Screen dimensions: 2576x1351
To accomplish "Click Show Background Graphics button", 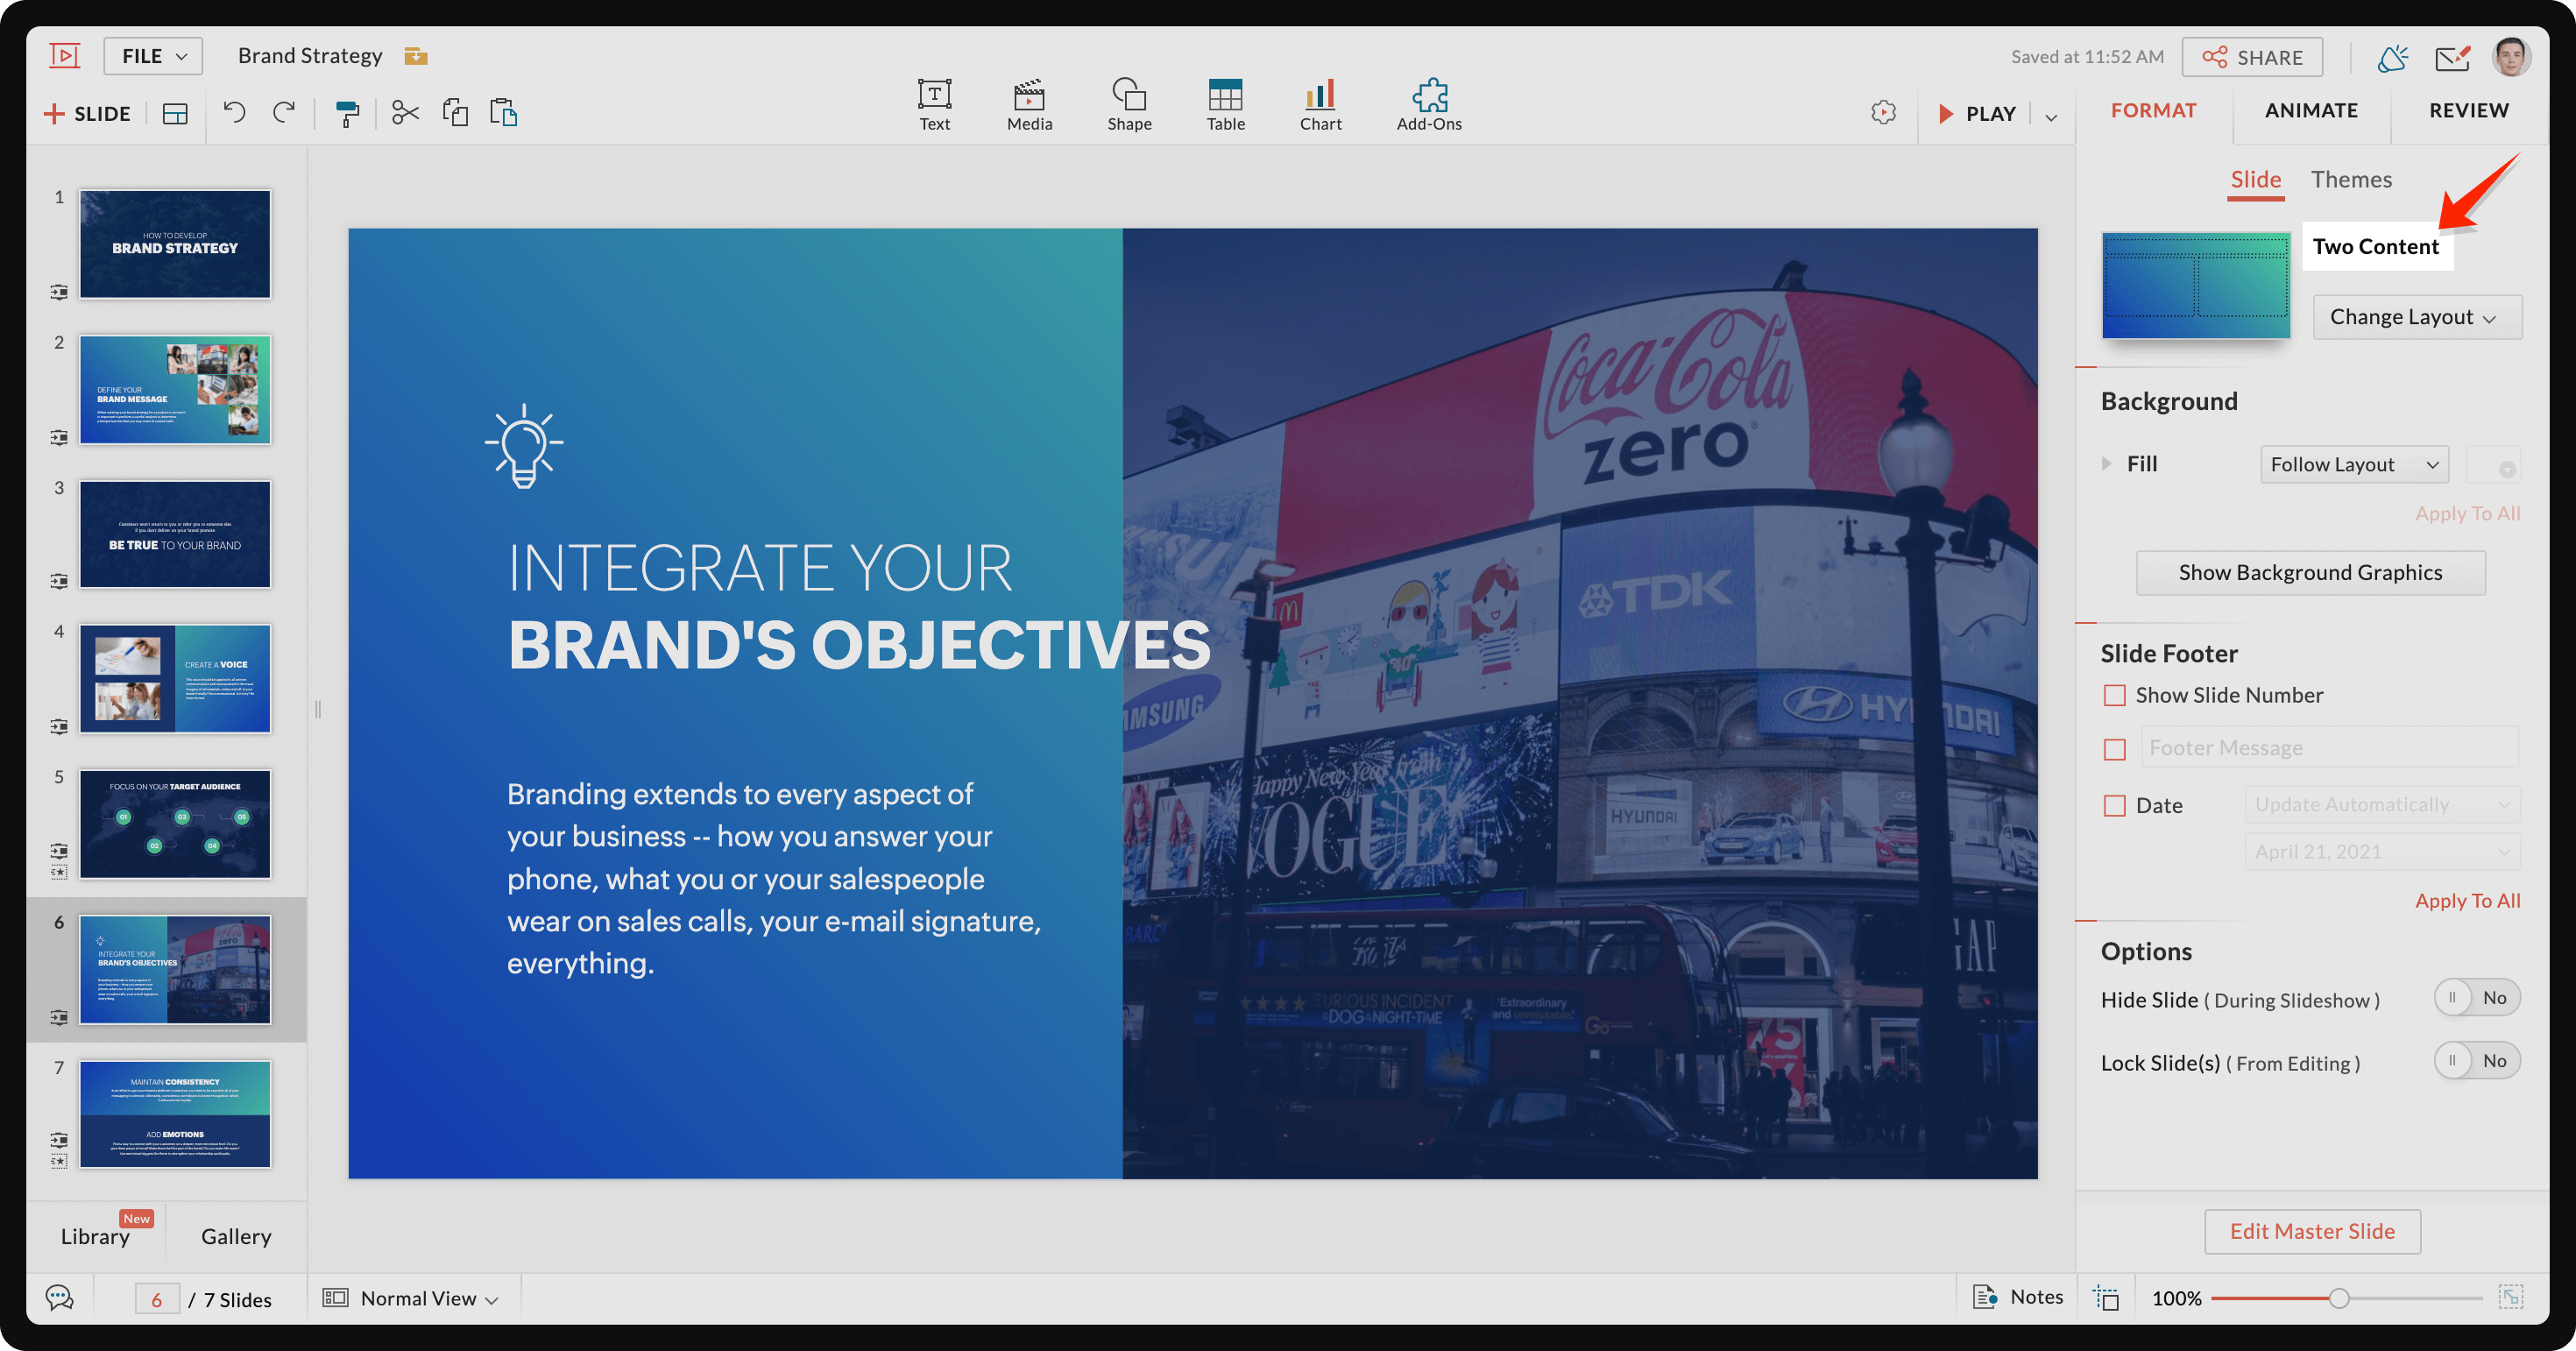I will 2309,572.
